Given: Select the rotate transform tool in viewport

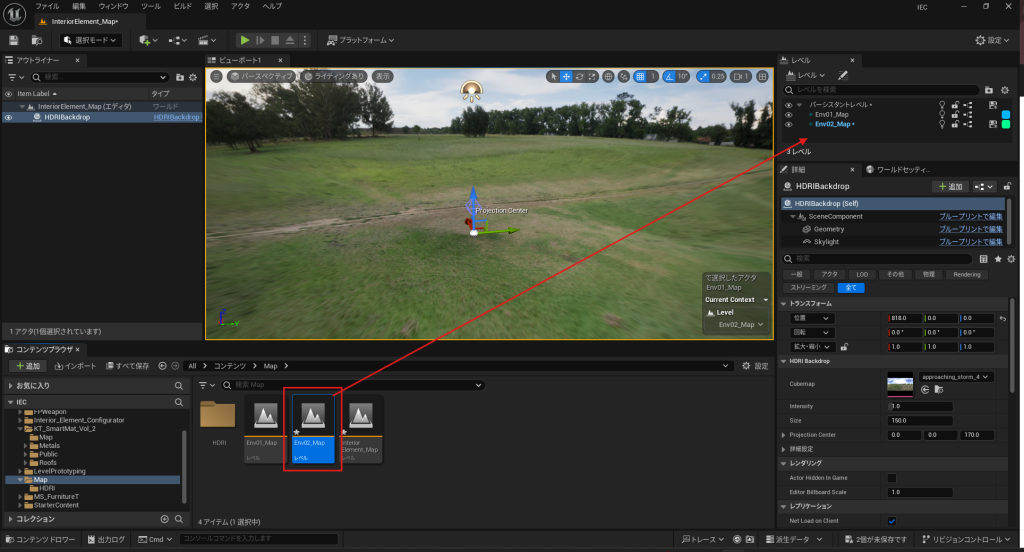Looking at the screenshot, I should (x=580, y=76).
